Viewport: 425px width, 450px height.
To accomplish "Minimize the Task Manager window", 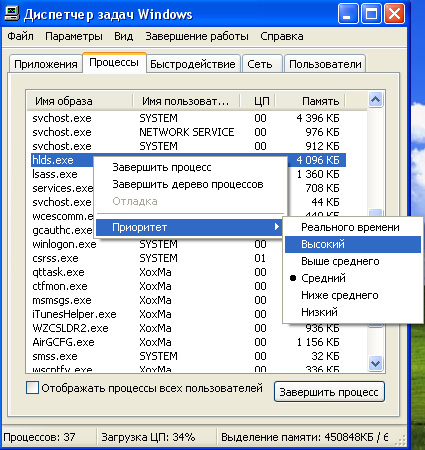I will [x=348, y=14].
